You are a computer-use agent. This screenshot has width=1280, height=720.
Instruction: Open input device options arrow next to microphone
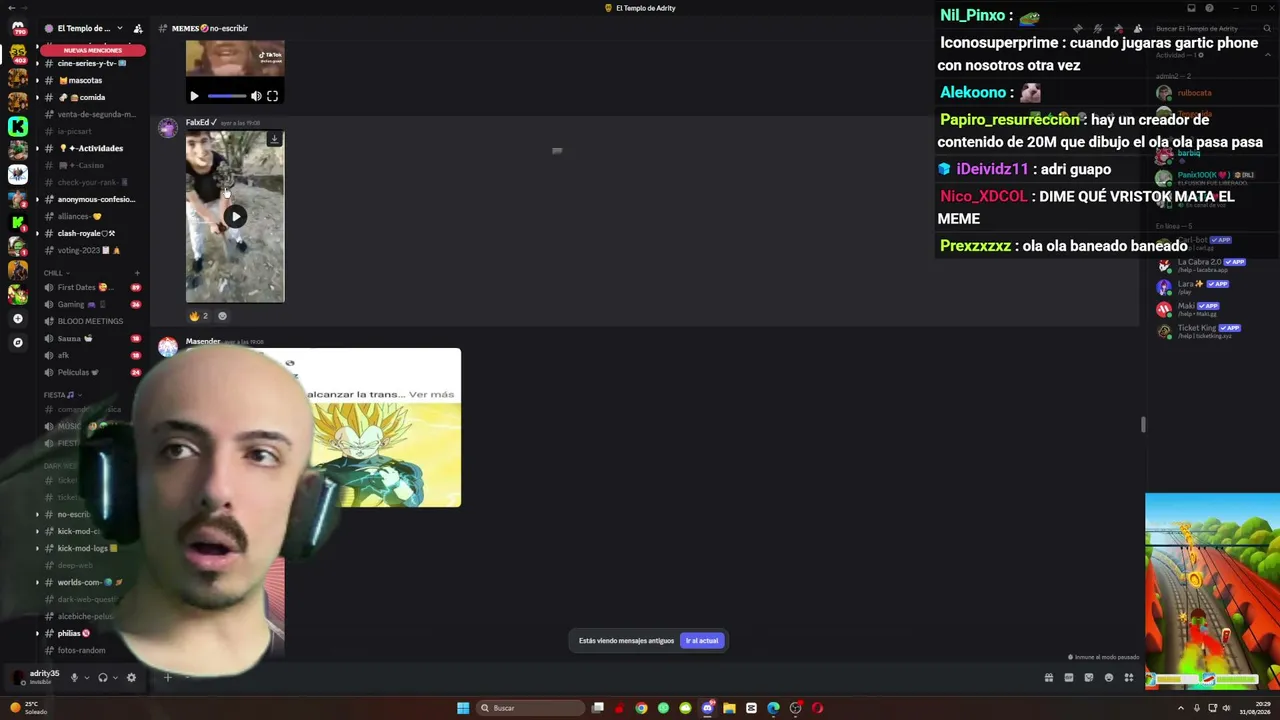[x=87, y=677]
